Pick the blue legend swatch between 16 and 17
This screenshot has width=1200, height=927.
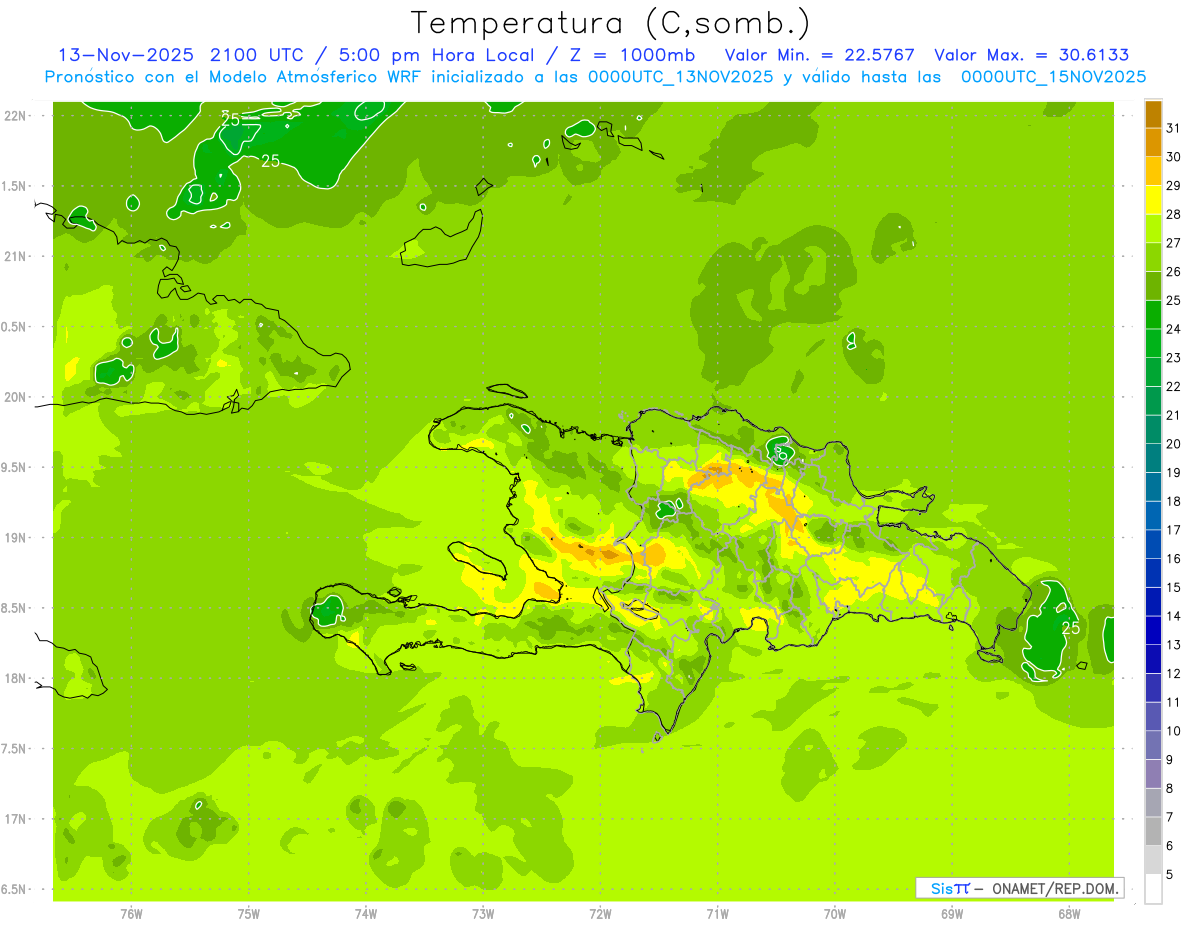(x=1154, y=544)
